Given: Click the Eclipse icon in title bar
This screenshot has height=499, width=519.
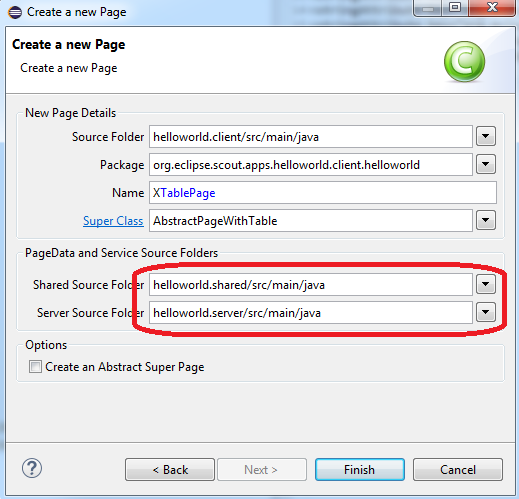Looking at the screenshot, I should [15, 12].
